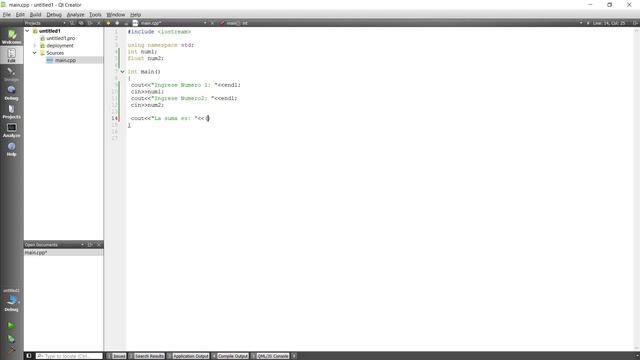The width and height of the screenshot is (640, 360).
Task: Open the Projects mode
Action: [11, 111]
